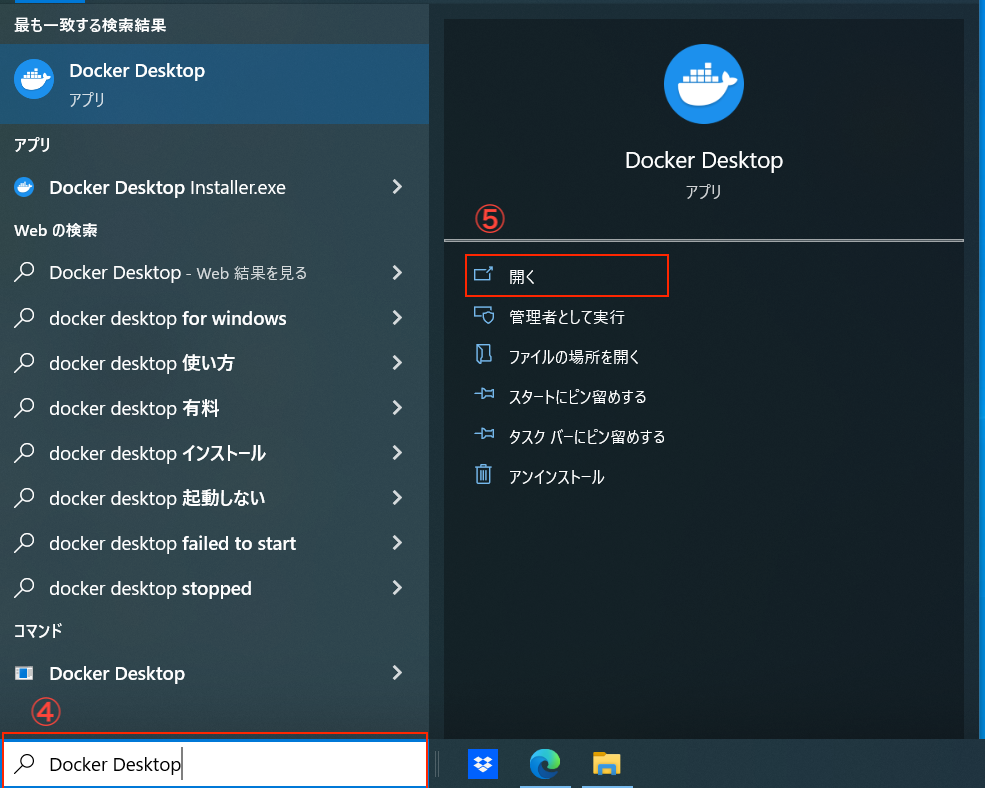This screenshot has width=985, height=788.
Task: Click the command icon beside Docker Desktop
Action: pos(24,673)
